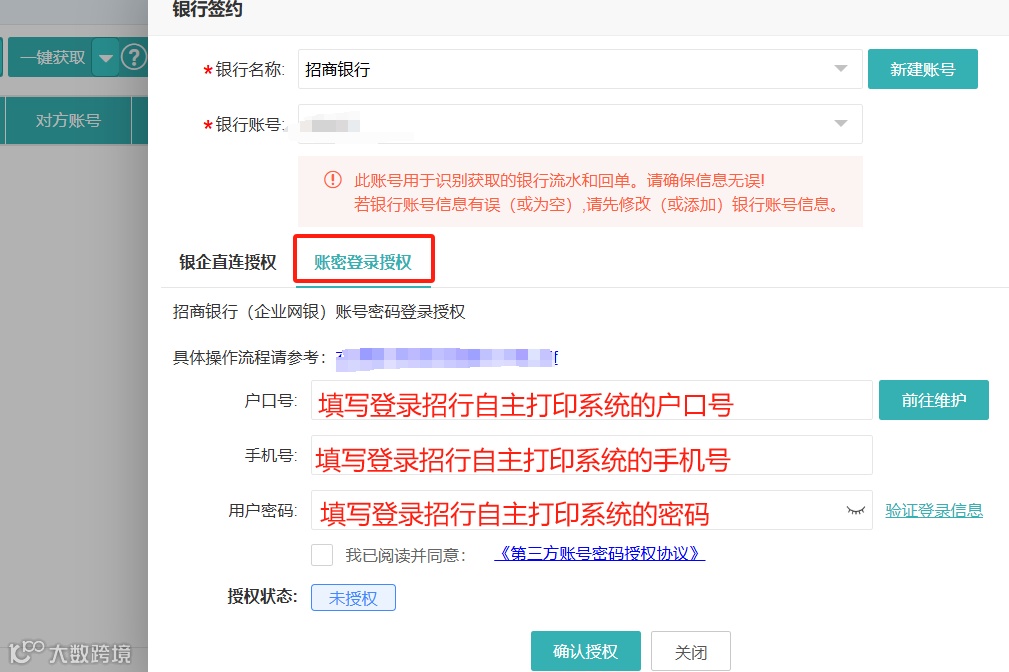Click the 确认授权 button
This screenshot has height=672, width=1009.
(x=586, y=651)
